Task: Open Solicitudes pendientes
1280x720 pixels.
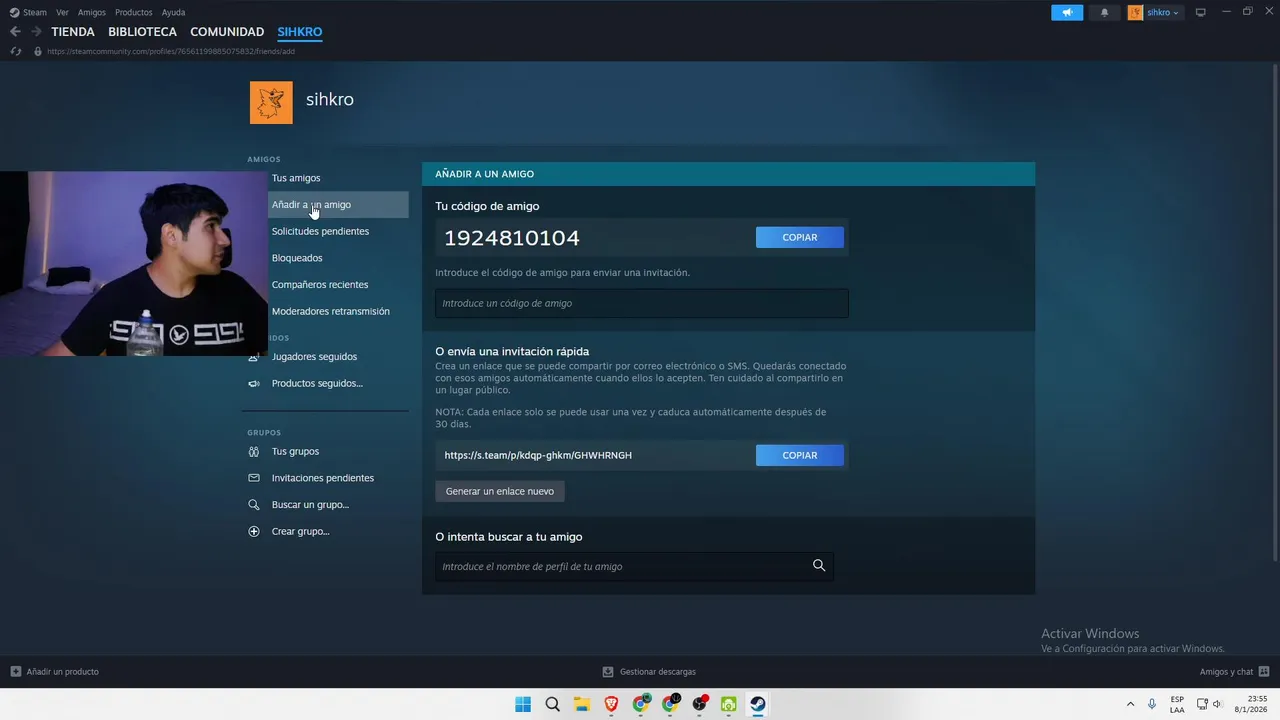Action: (320, 231)
